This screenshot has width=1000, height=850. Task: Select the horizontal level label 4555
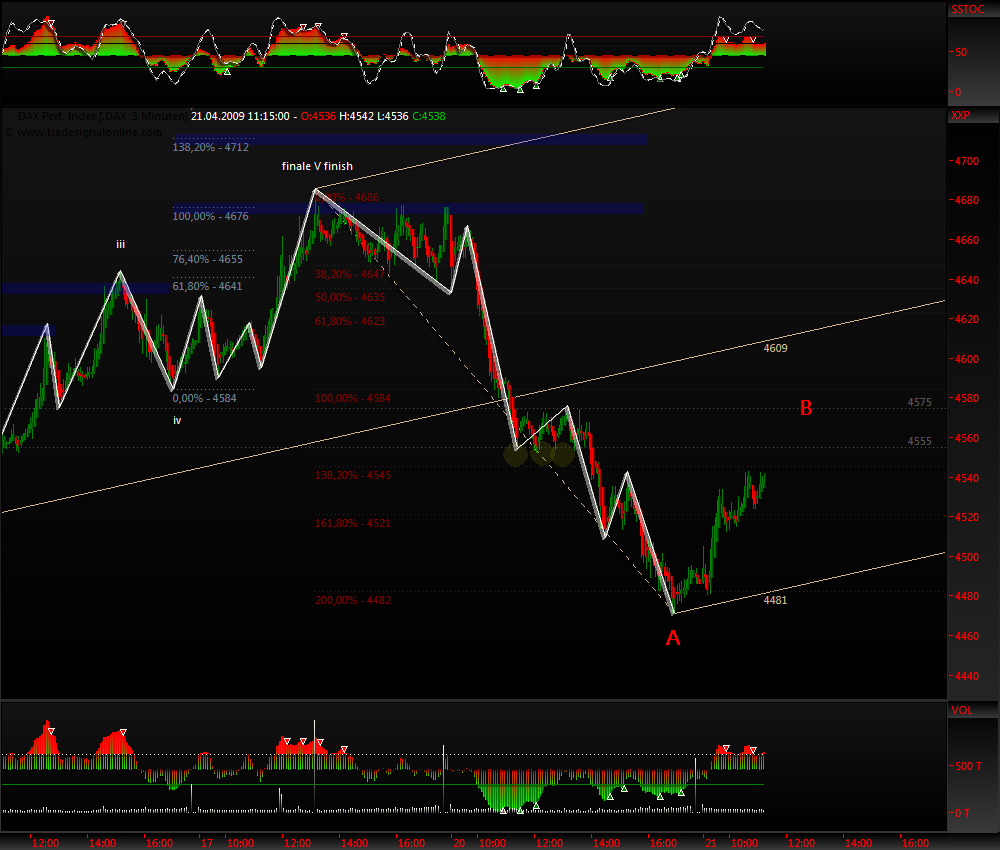[920, 441]
